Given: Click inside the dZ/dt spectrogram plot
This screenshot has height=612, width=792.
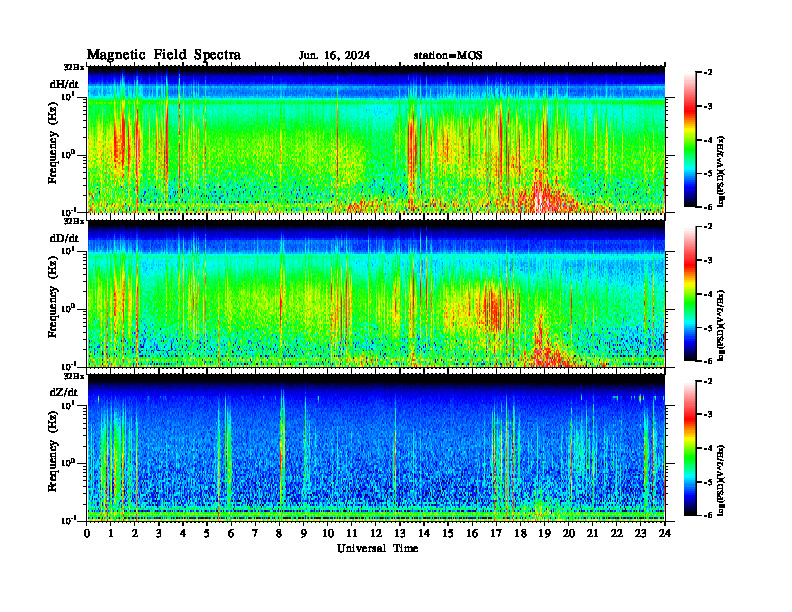Looking at the screenshot, I should [376, 448].
